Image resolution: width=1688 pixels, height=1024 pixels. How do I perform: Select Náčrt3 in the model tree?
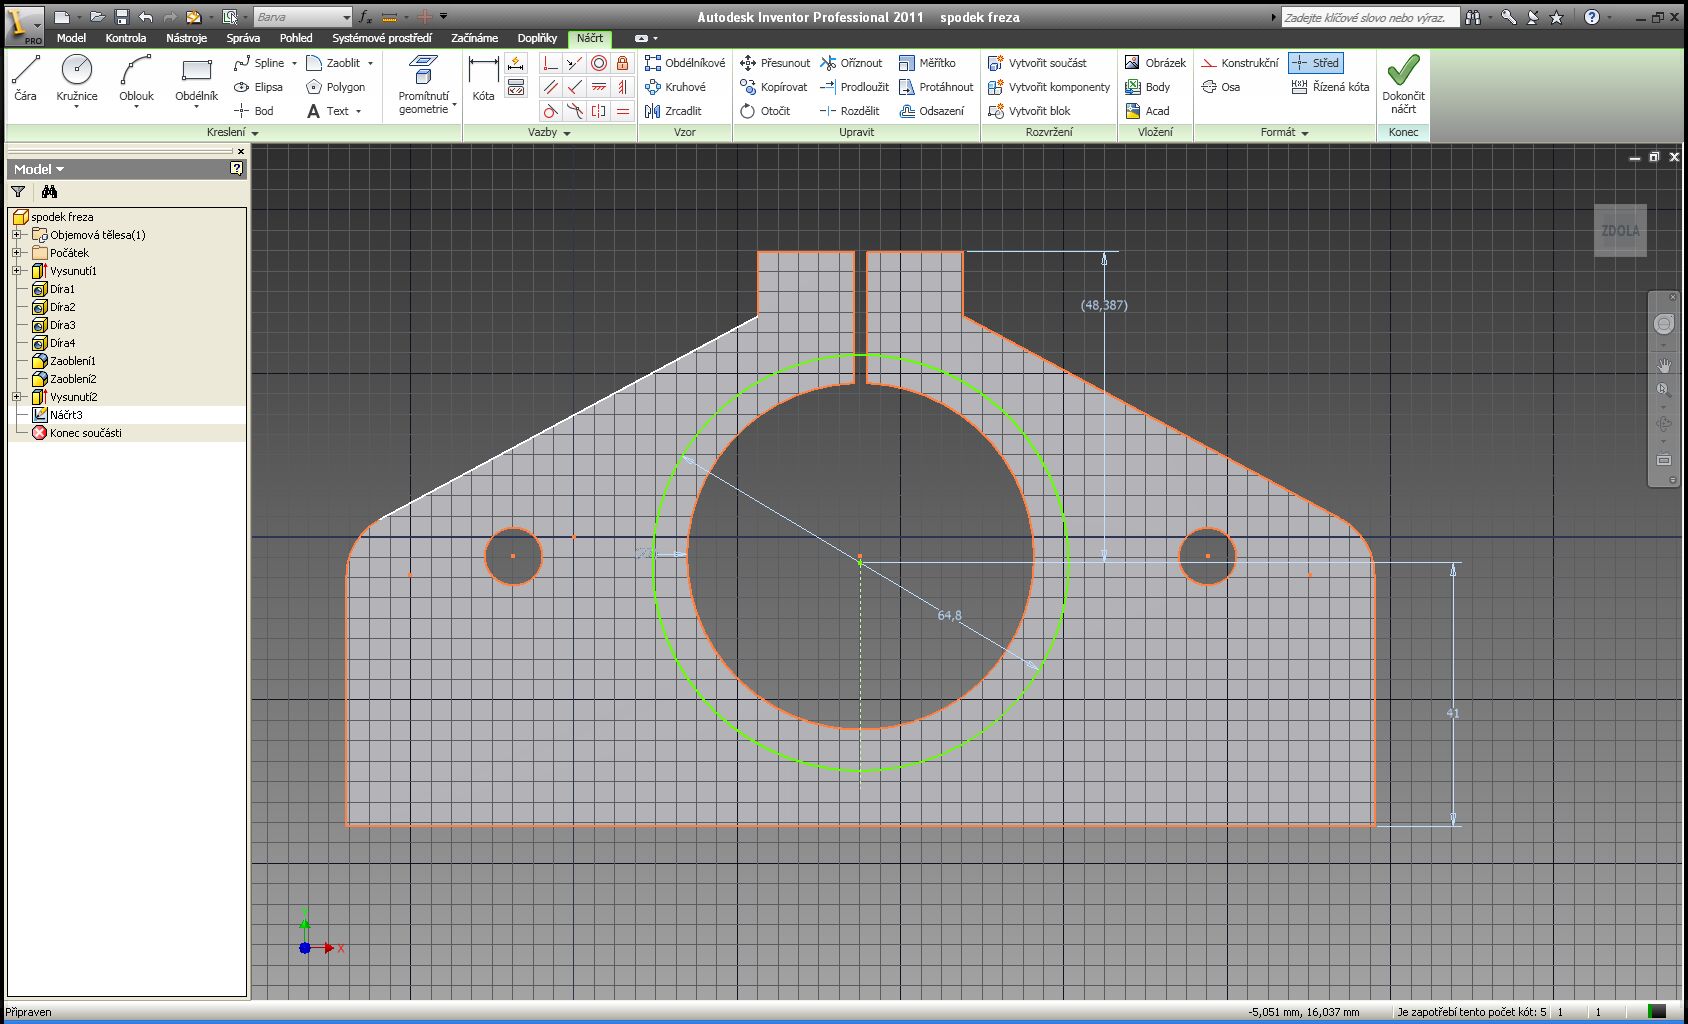tap(66, 415)
